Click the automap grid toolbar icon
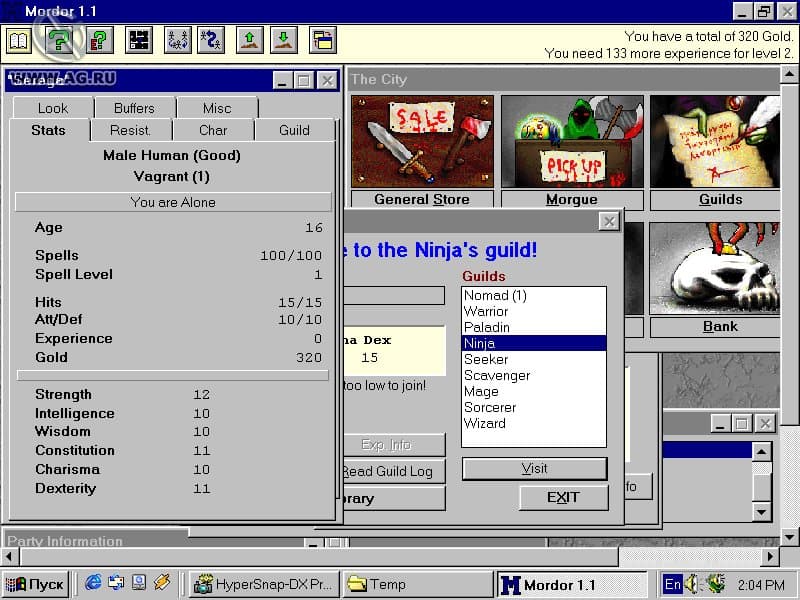The height and width of the screenshot is (600, 800). tap(139, 40)
